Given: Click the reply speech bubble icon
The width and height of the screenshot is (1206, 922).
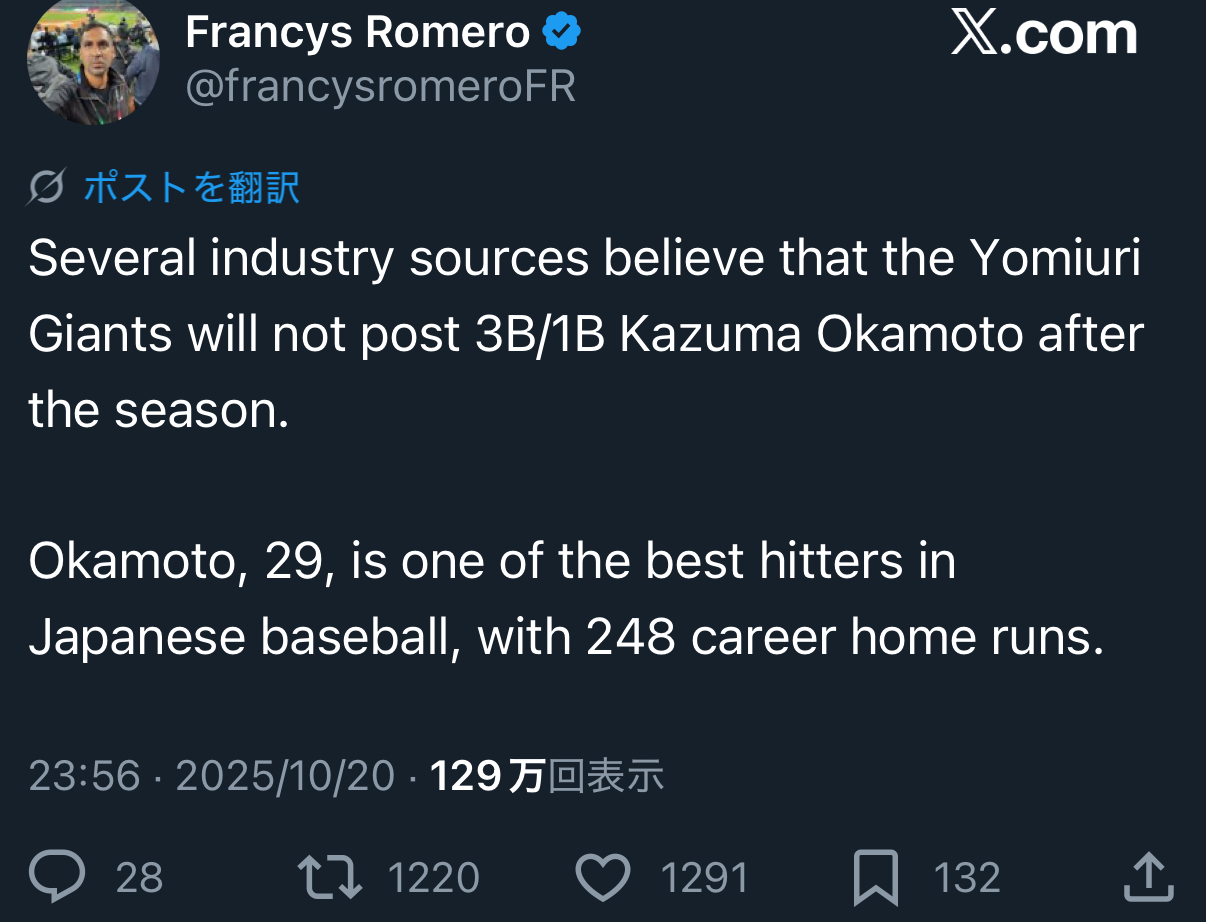Looking at the screenshot, I should pyautogui.click(x=57, y=877).
